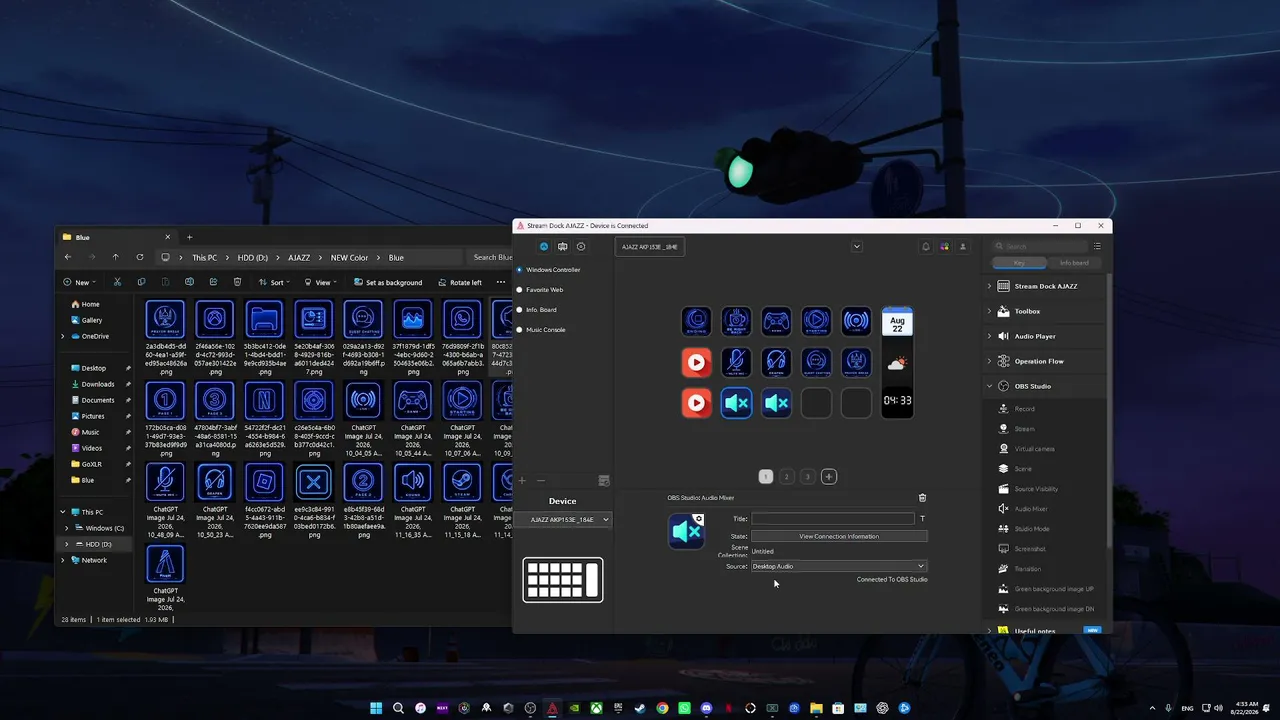Go to deck page 1
1280x720 pixels.
(x=766, y=477)
